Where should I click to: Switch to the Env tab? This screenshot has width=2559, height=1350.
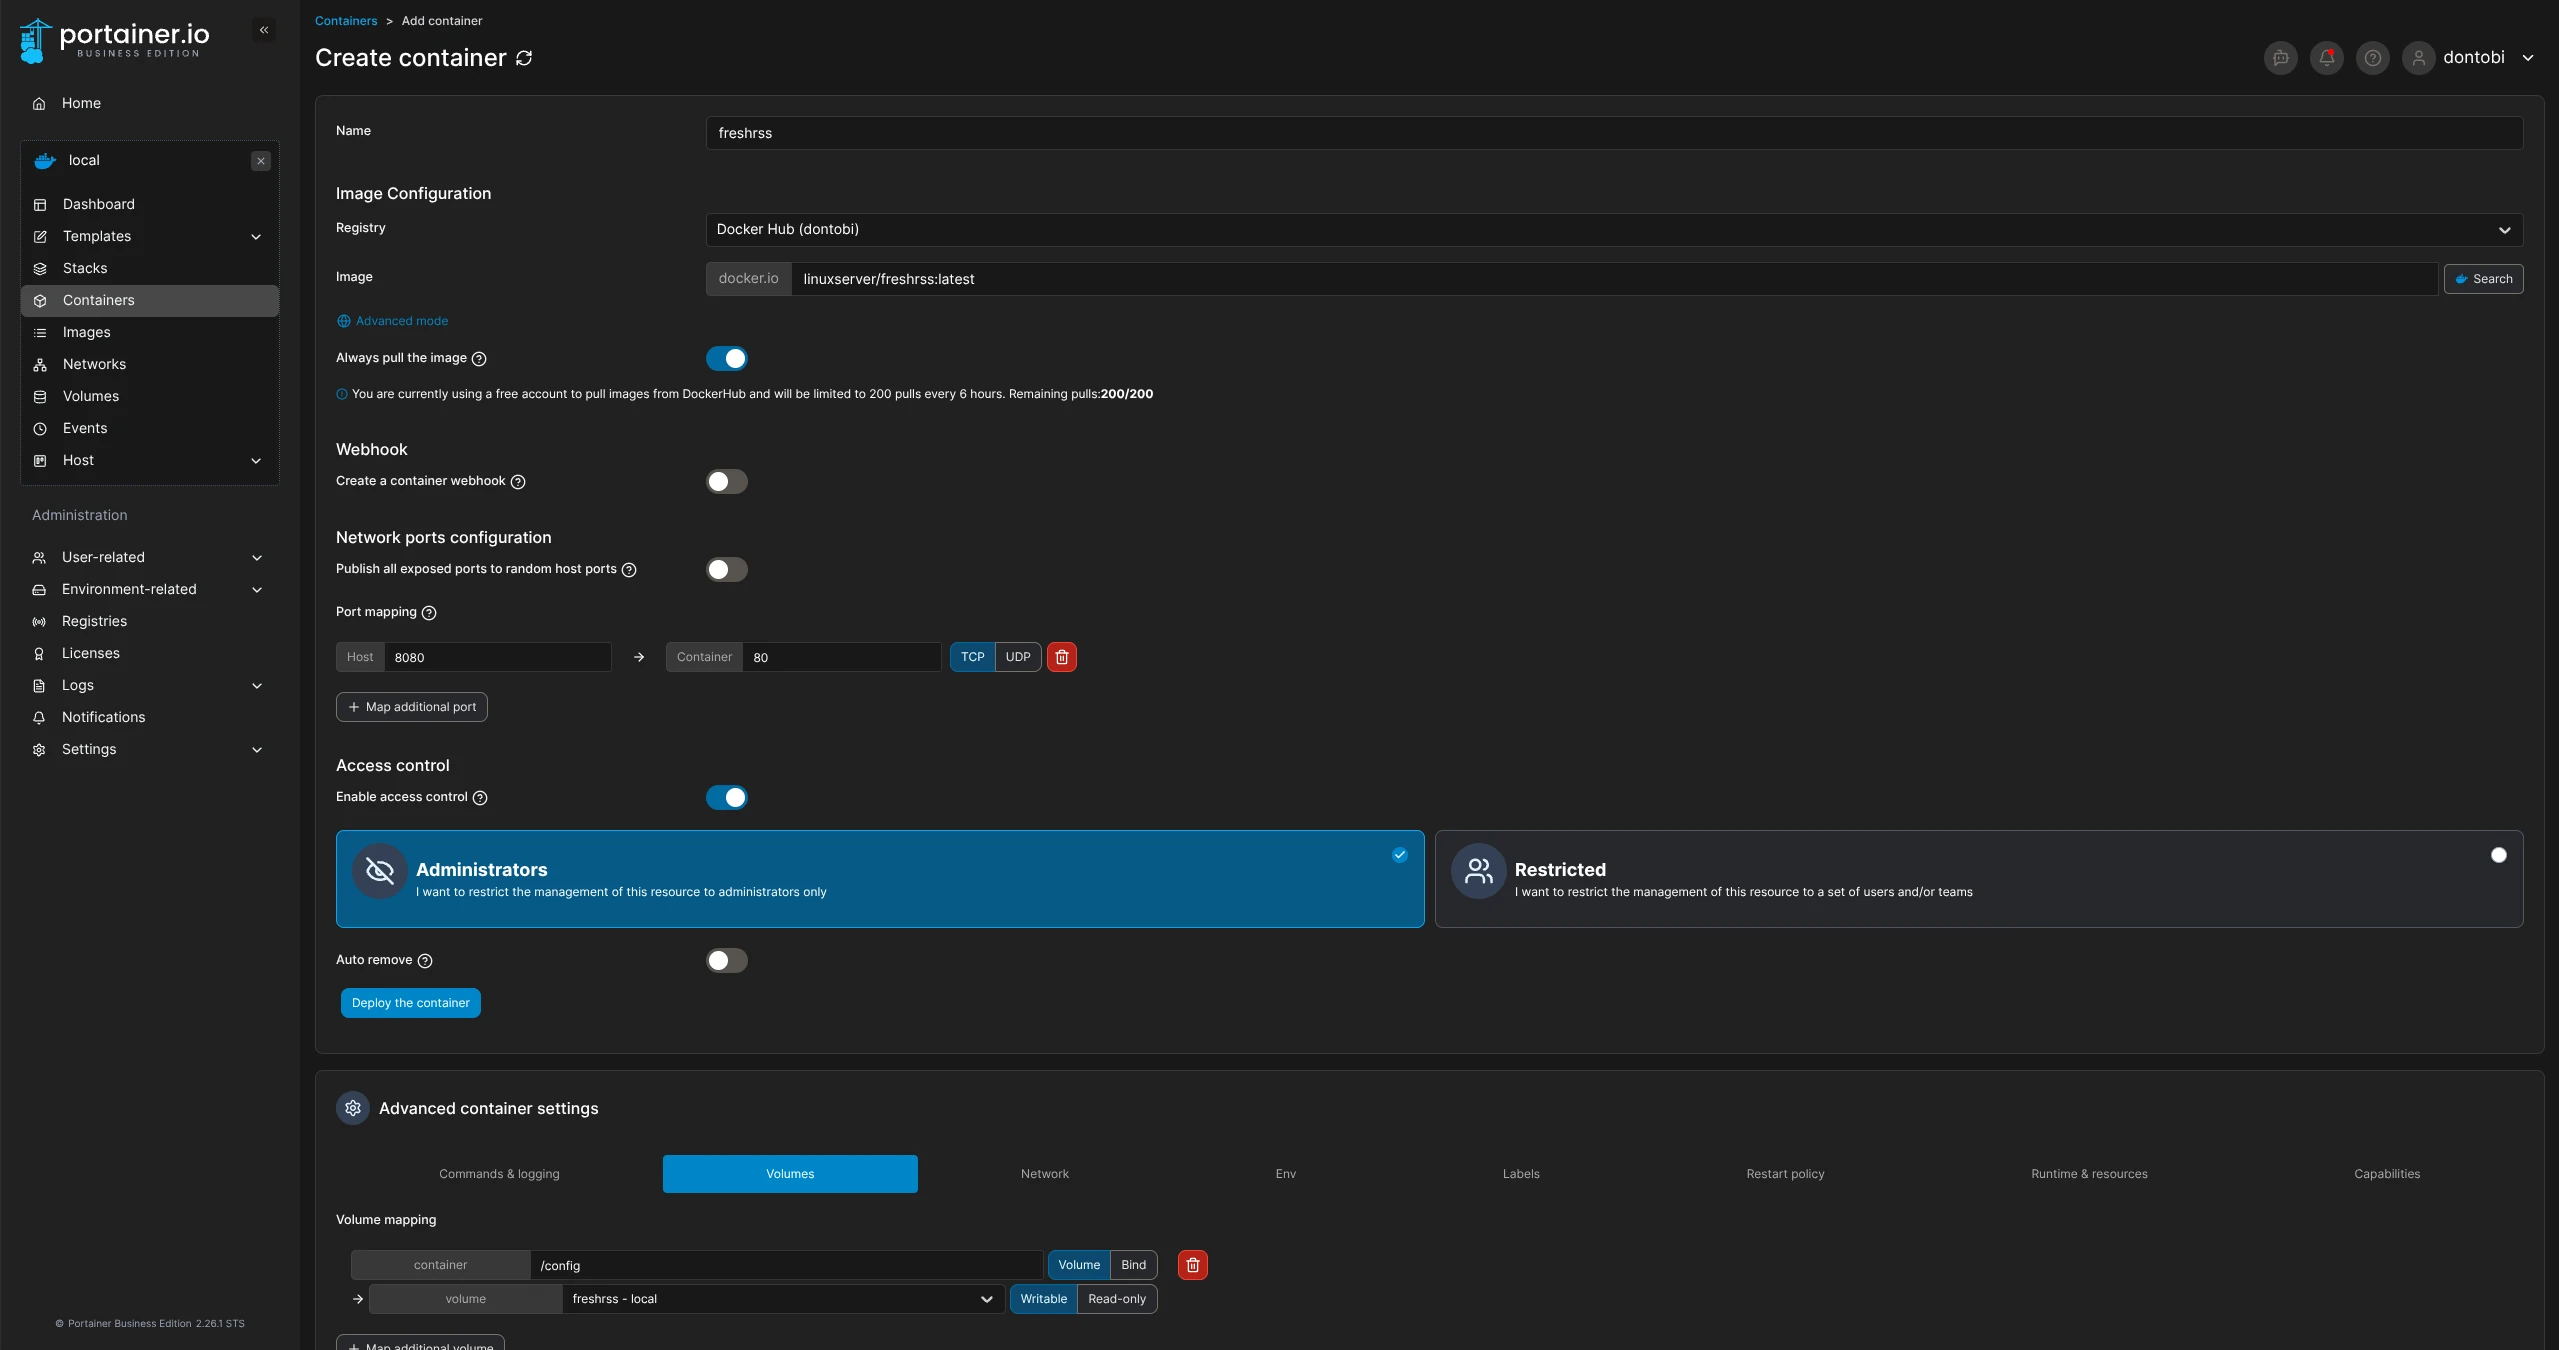pos(1286,1174)
